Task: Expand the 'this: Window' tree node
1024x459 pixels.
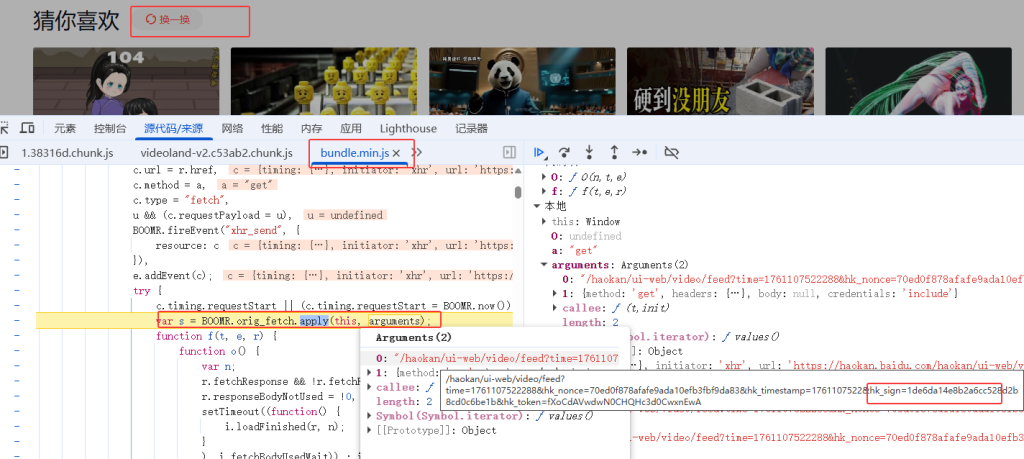Action: 544,221
